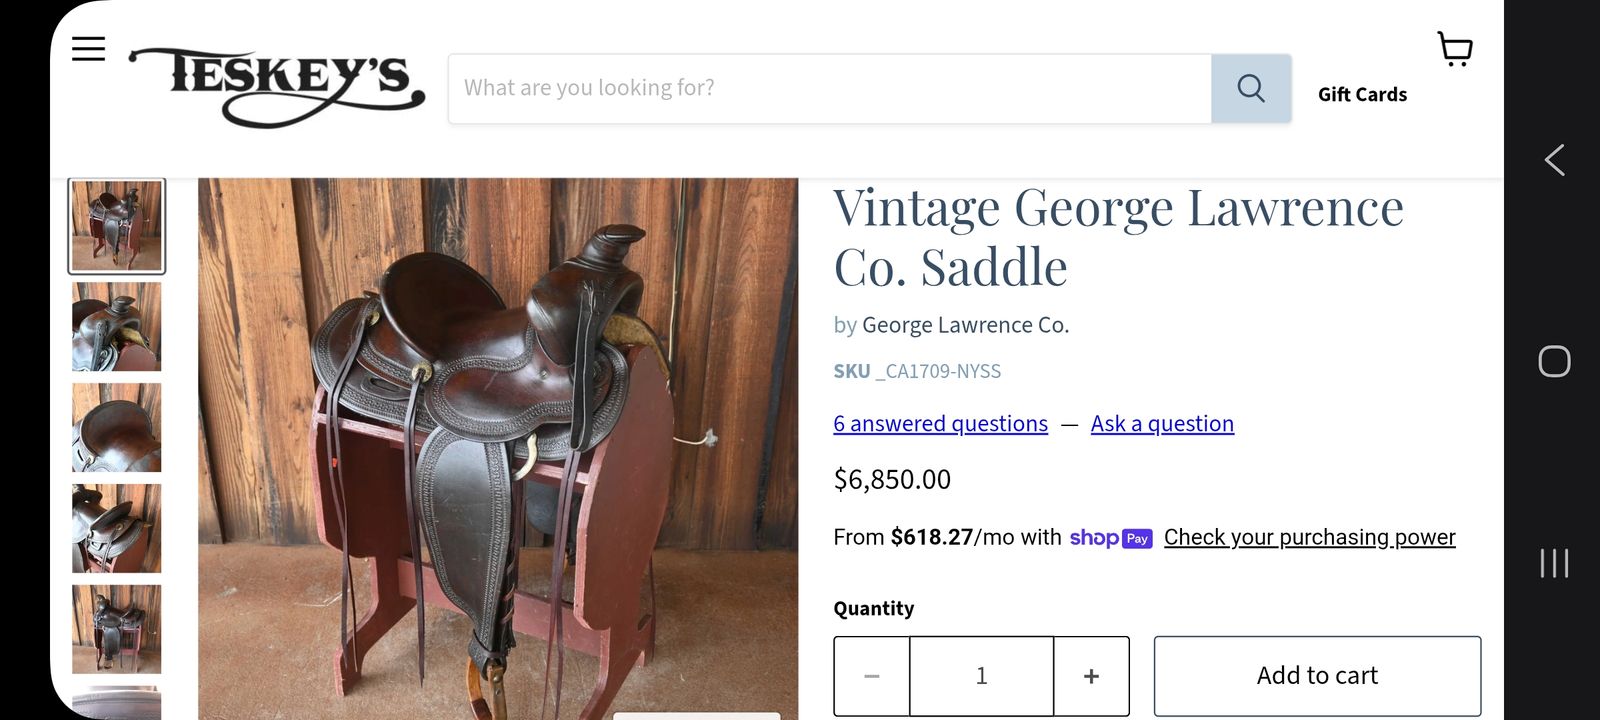Screen dimensions: 1600x720
Task: Click the Teskey's logo
Action: [x=277, y=86]
